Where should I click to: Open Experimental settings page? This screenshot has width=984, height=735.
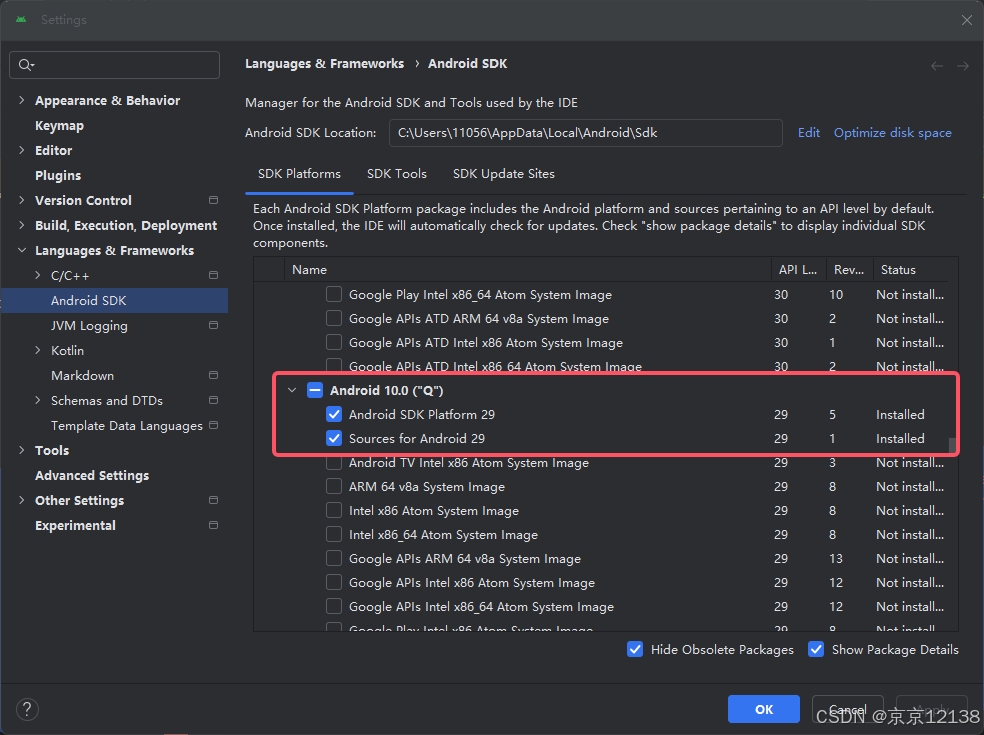pyautogui.click(x=75, y=526)
